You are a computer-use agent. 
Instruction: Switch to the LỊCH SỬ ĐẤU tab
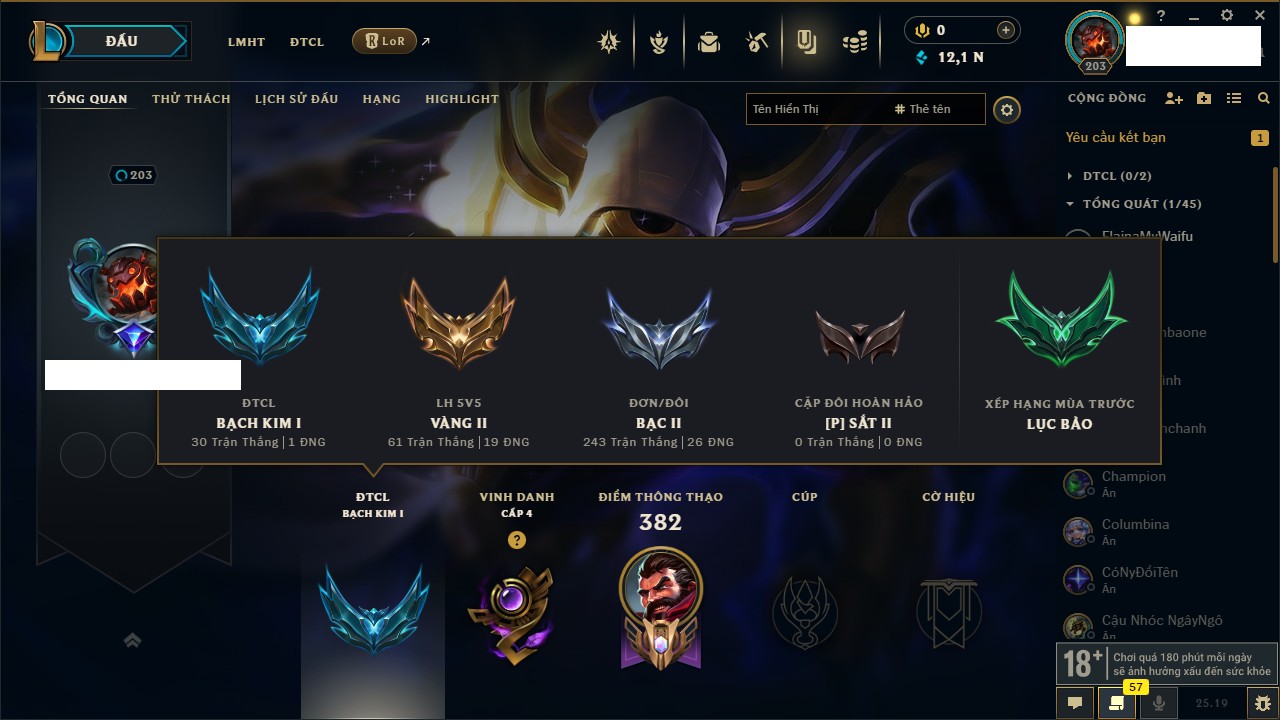point(296,99)
